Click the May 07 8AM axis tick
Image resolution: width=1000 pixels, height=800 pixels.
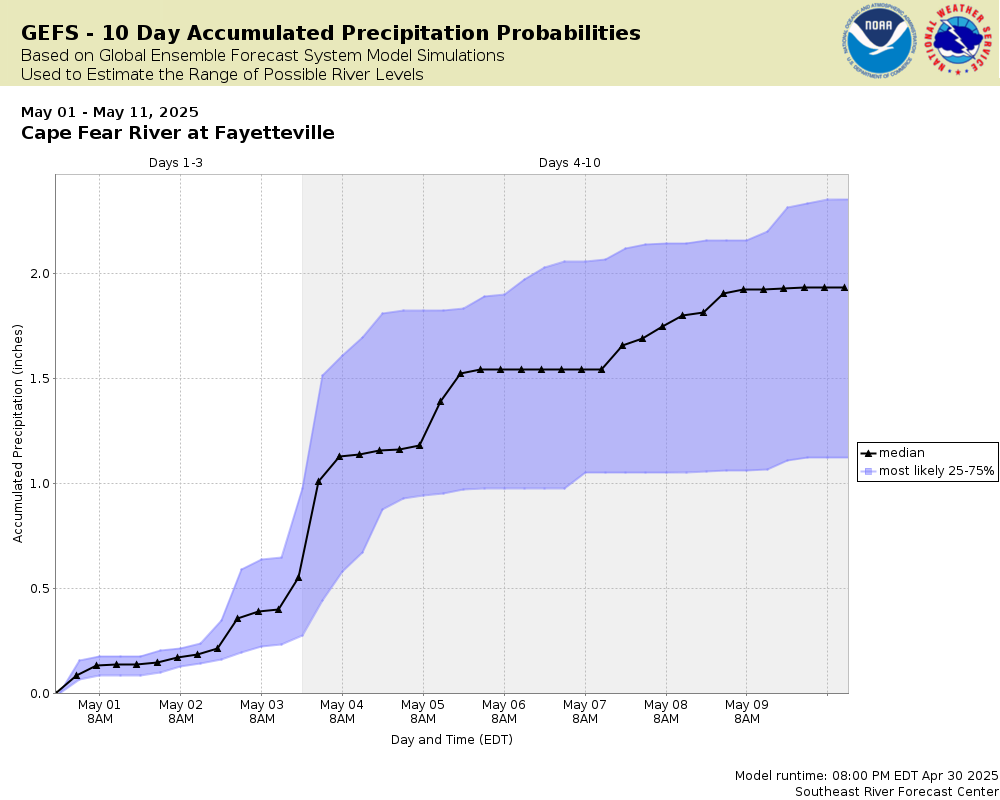click(585, 712)
